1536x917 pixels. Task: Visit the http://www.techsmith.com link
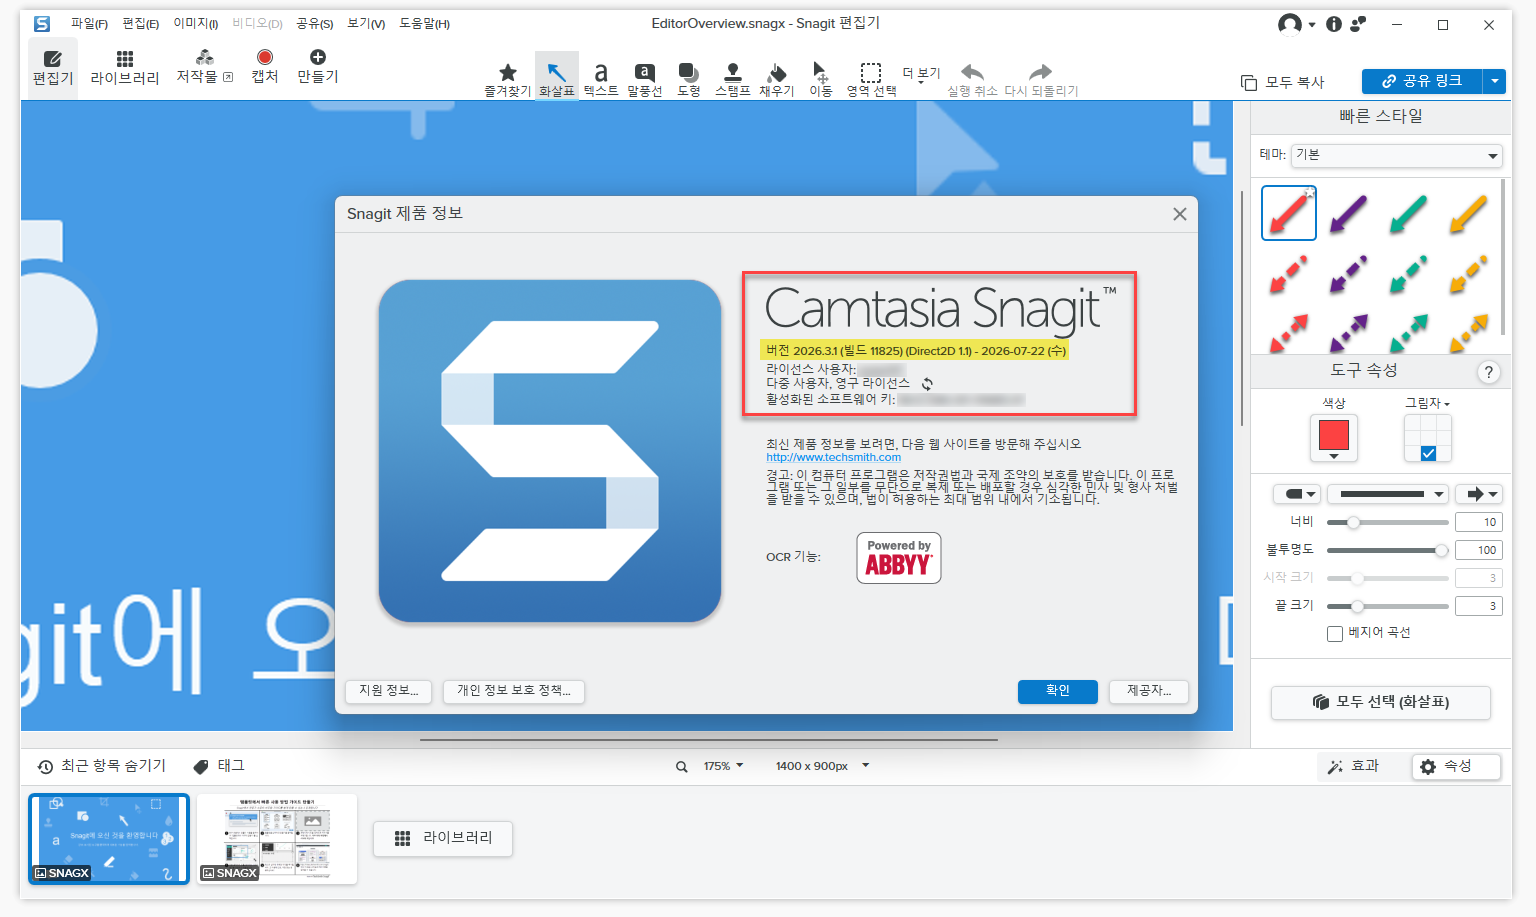tap(834, 457)
